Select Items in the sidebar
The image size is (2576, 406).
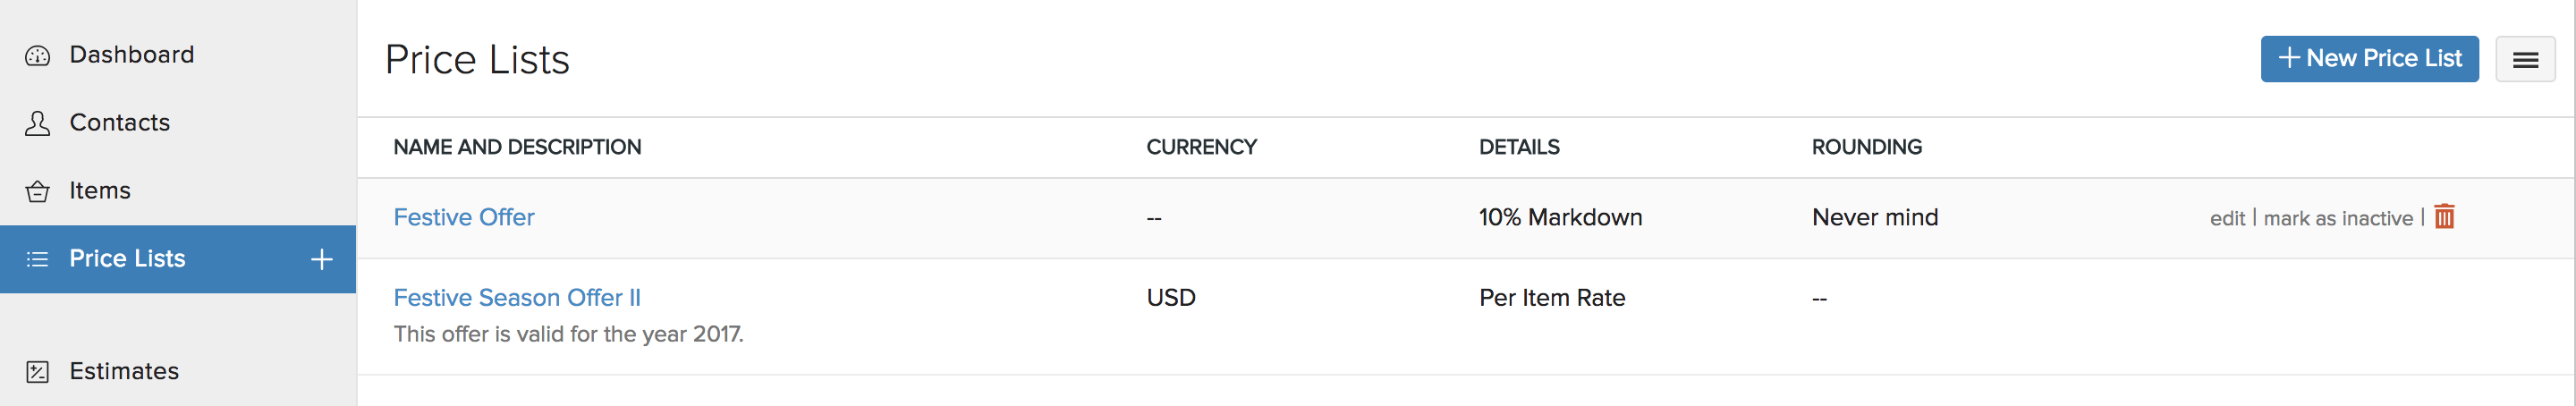click(99, 191)
